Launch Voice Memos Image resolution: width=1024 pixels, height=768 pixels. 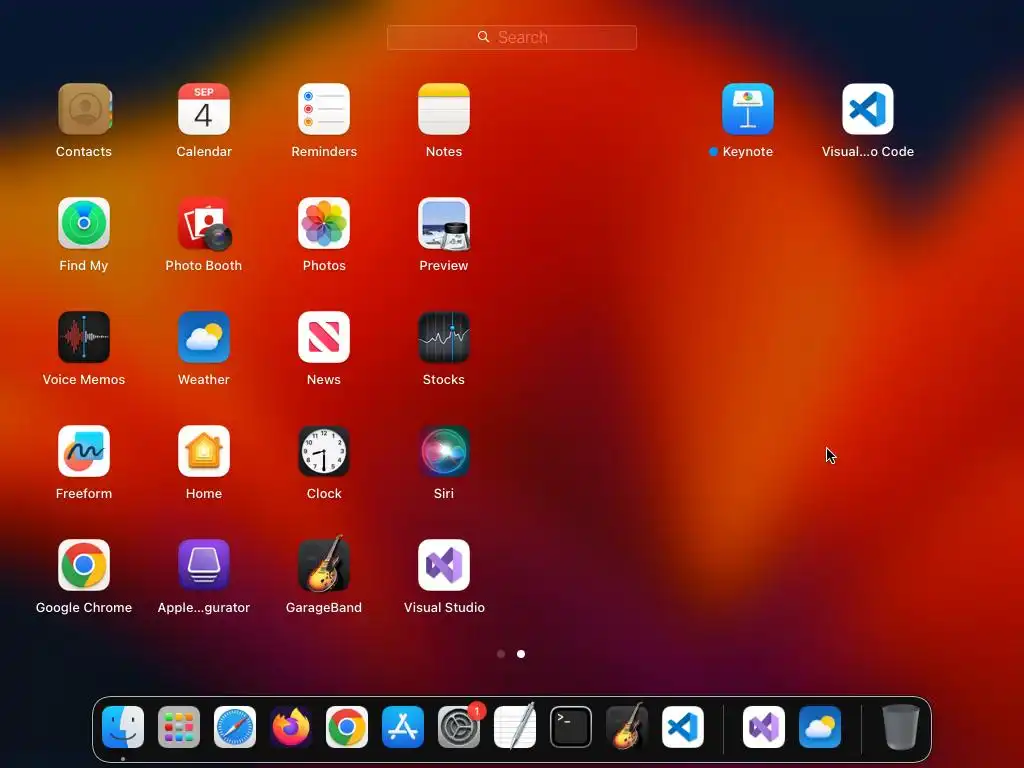tap(84, 337)
